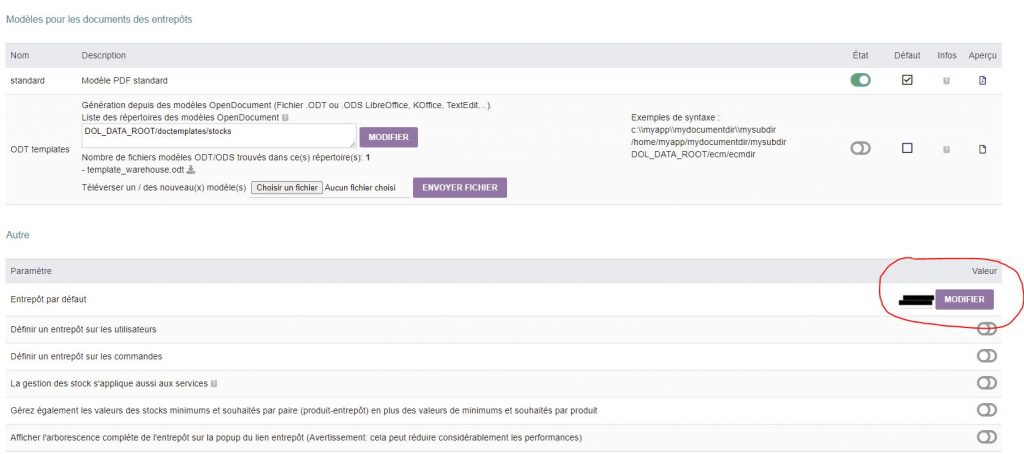
Task: Download template_warehouse.odt via download icon
Action: pos(191,170)
